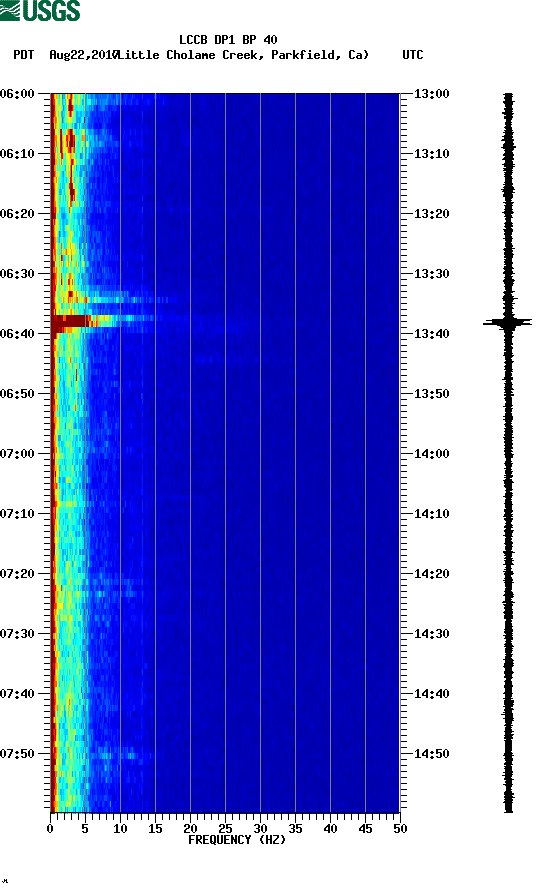Viewport: 552px width, 892px height.
Task: Click the USGS logo
Action: 40,10
